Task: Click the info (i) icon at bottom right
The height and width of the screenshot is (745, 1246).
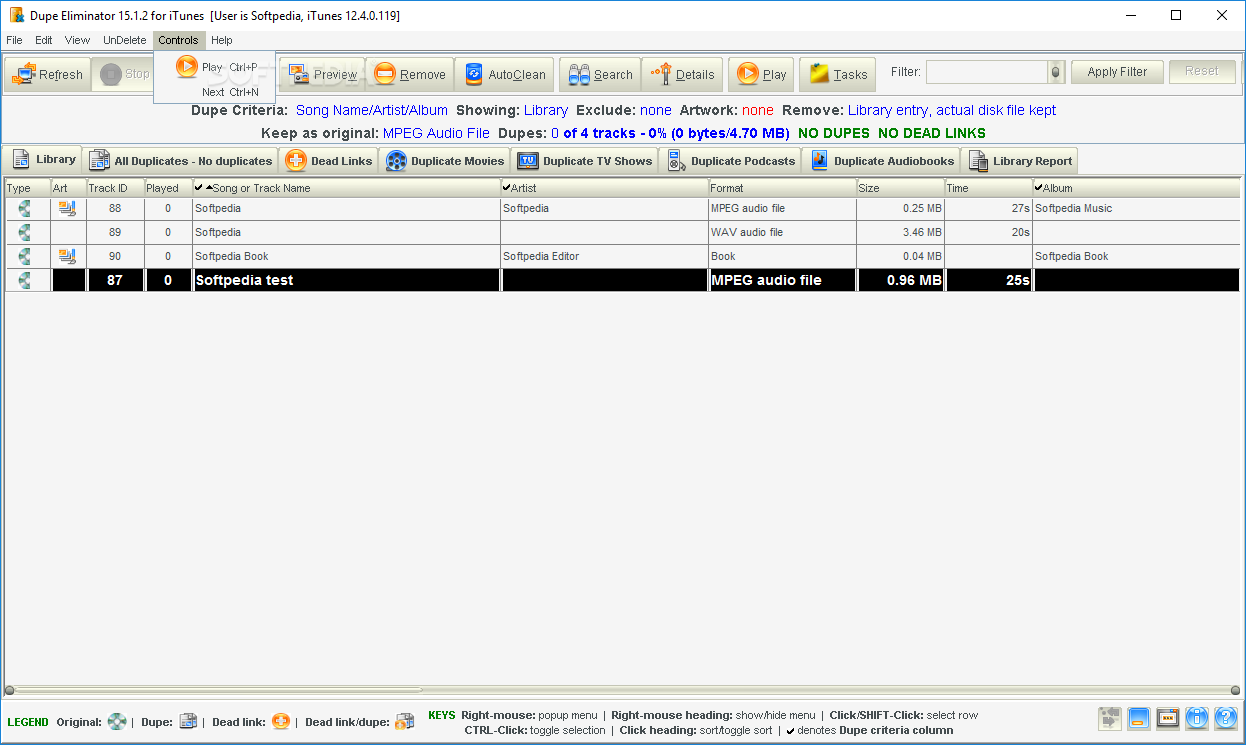Action: 1197,718
